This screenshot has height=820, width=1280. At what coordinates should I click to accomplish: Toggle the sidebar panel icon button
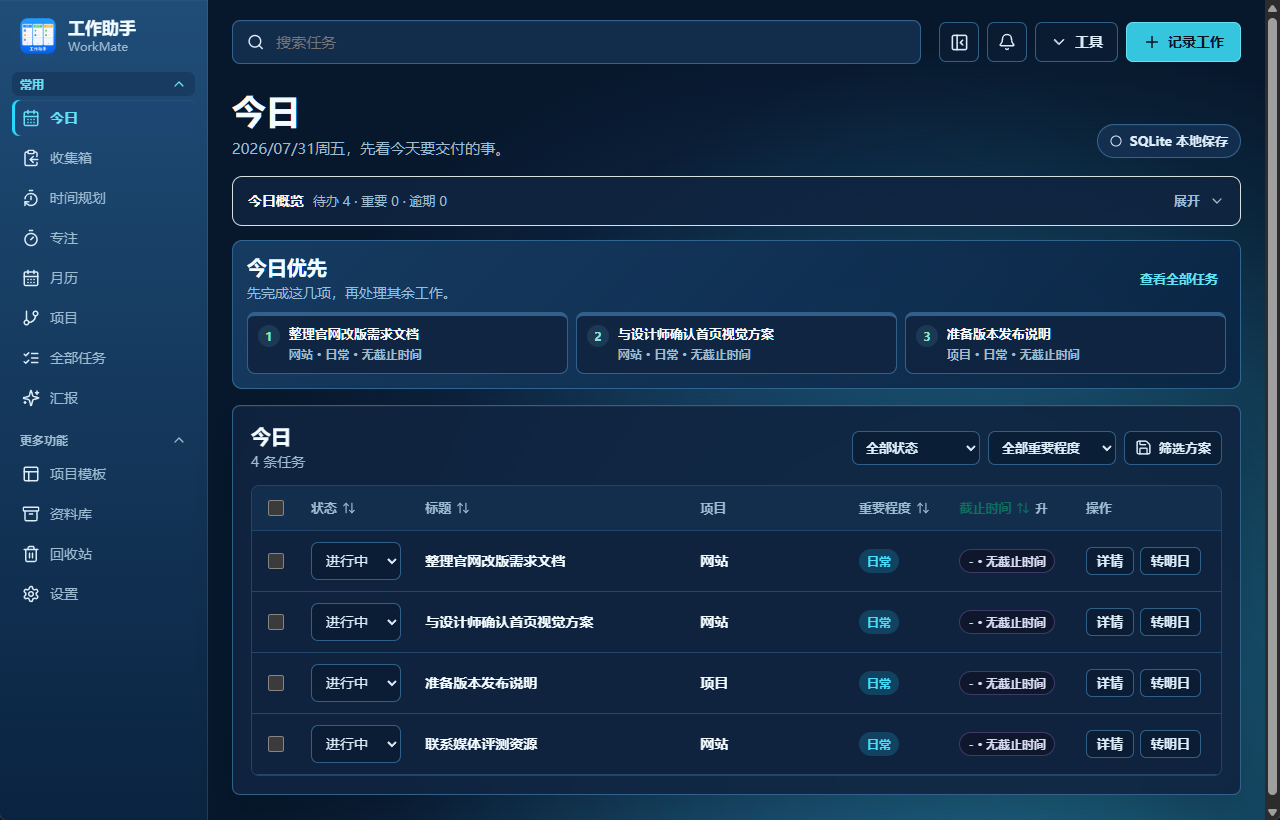coord(959,42)
